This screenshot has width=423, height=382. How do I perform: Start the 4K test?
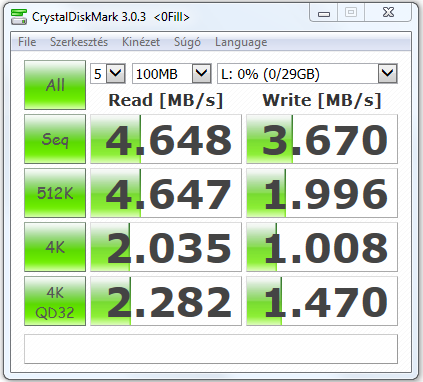coord(55,247)
